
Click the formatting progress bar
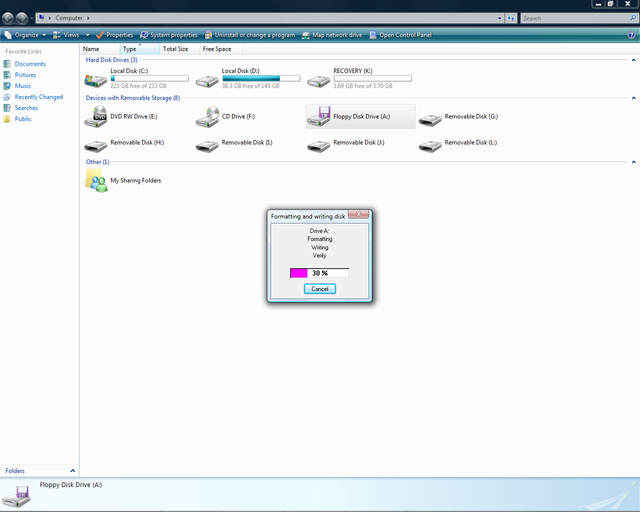coord(319,272)
